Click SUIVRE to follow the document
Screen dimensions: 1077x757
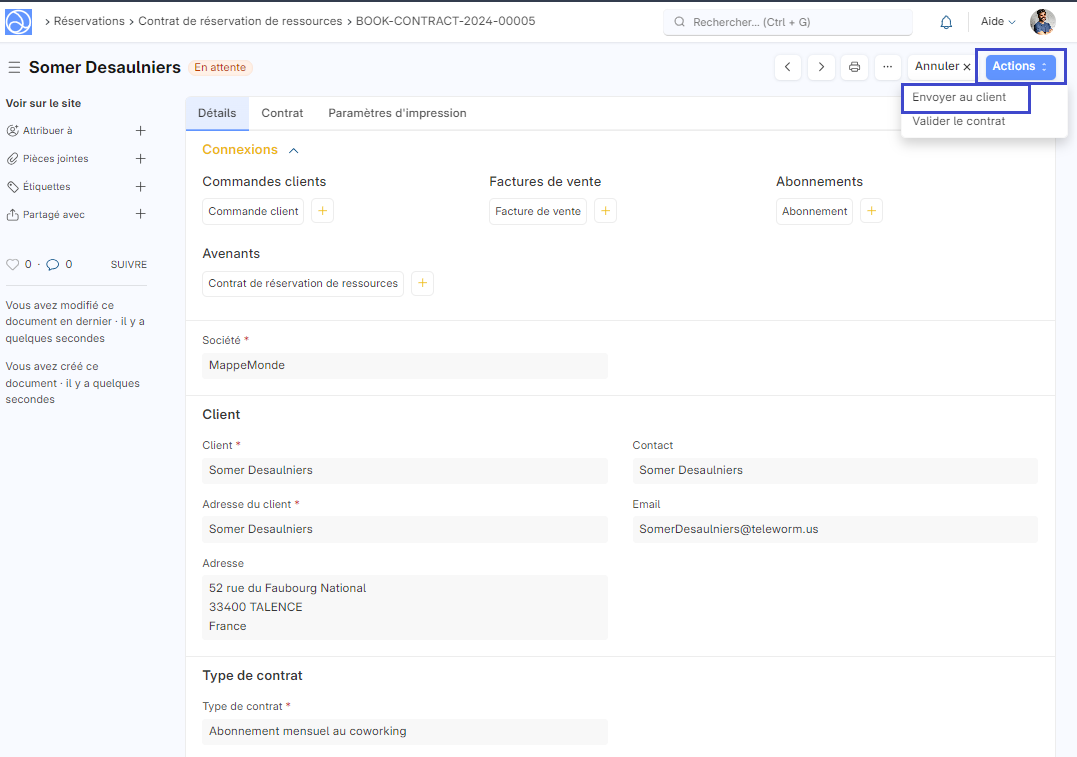coord(128,265)
